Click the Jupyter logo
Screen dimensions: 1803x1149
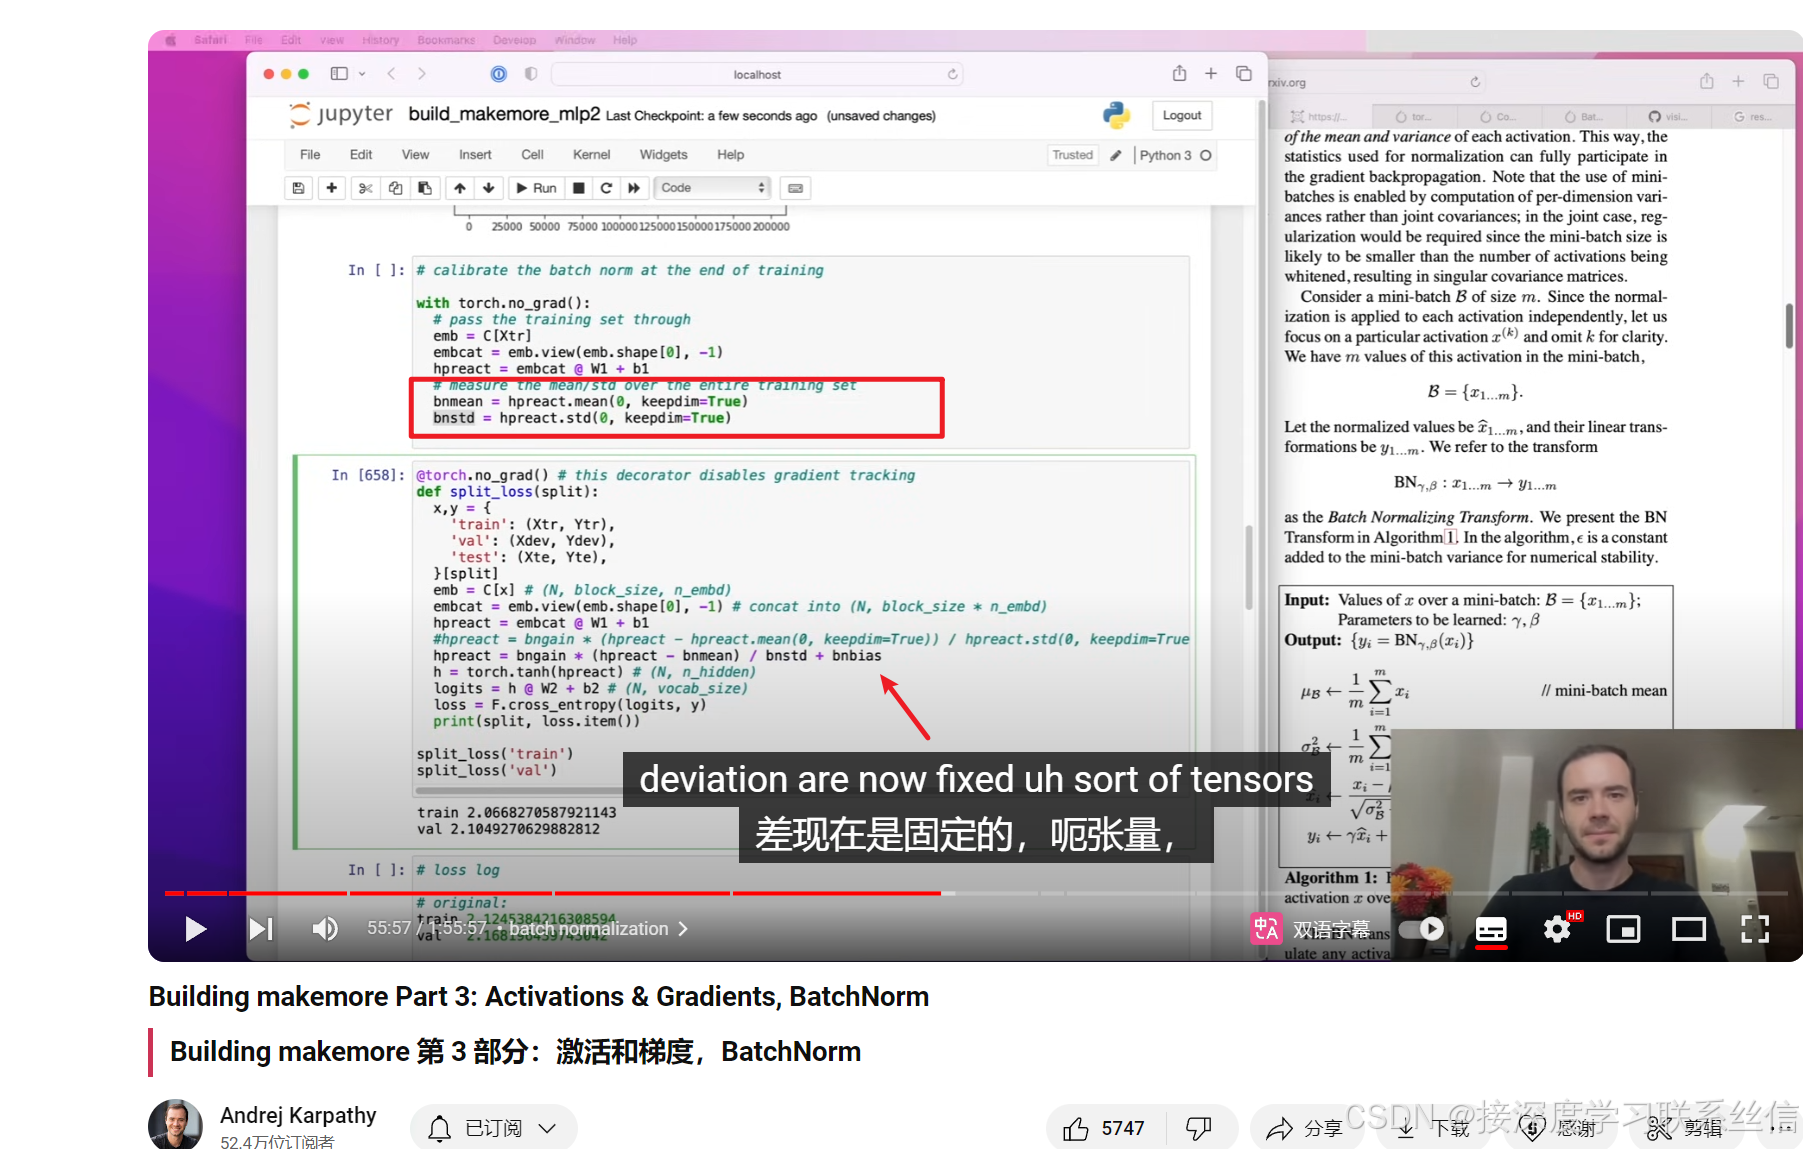[341, 115]
